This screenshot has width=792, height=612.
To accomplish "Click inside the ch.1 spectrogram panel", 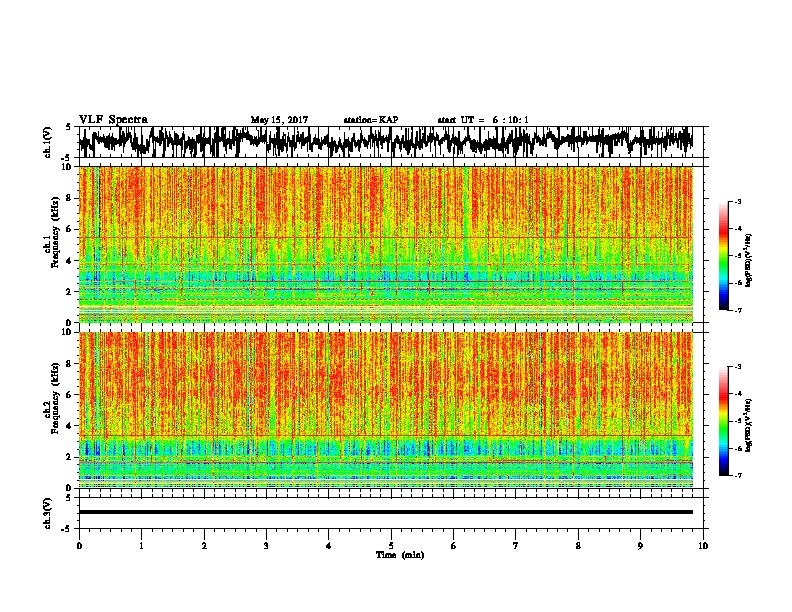I will [386, 244].
